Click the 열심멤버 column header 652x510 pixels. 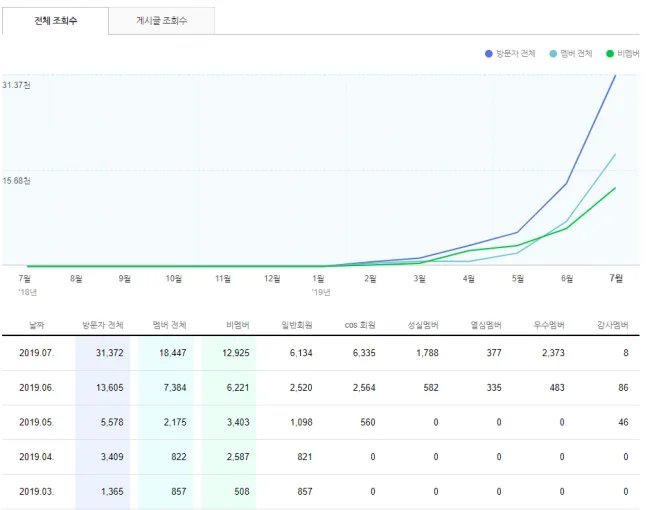pyautogui.click(x=486, y=325)
